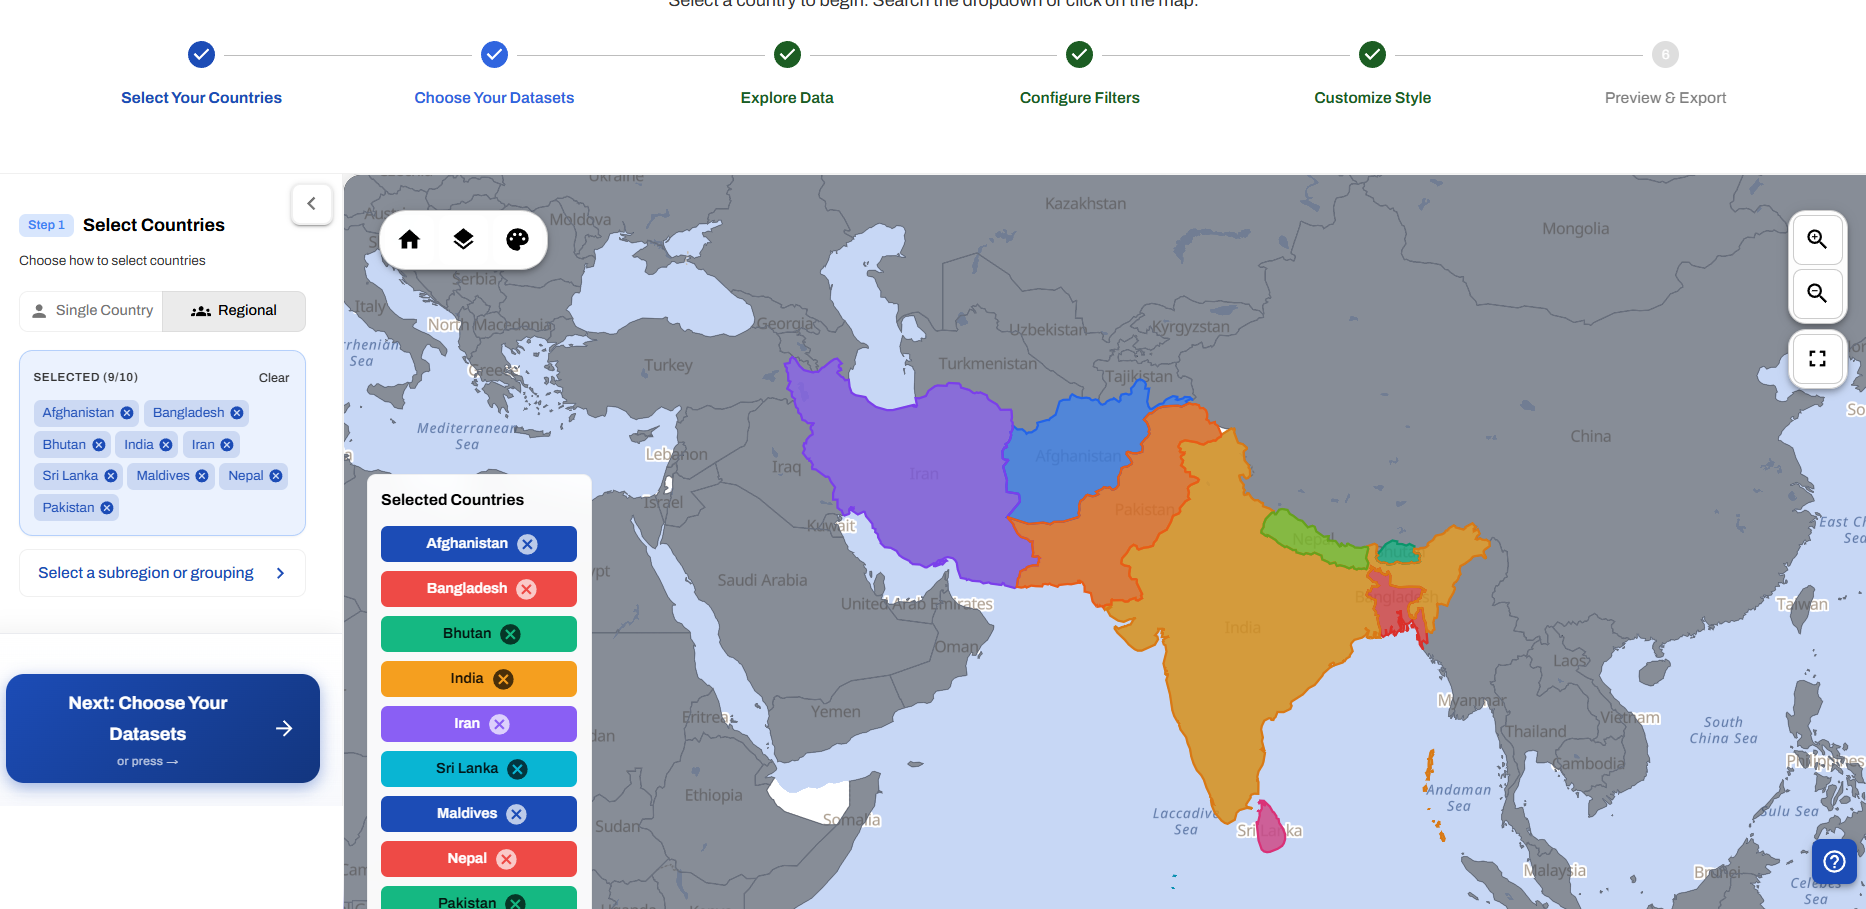The height and width of the screenshot is (909, 1866).
Task: Select the color Palette icon on map toolbar
Action: (517, 239)
